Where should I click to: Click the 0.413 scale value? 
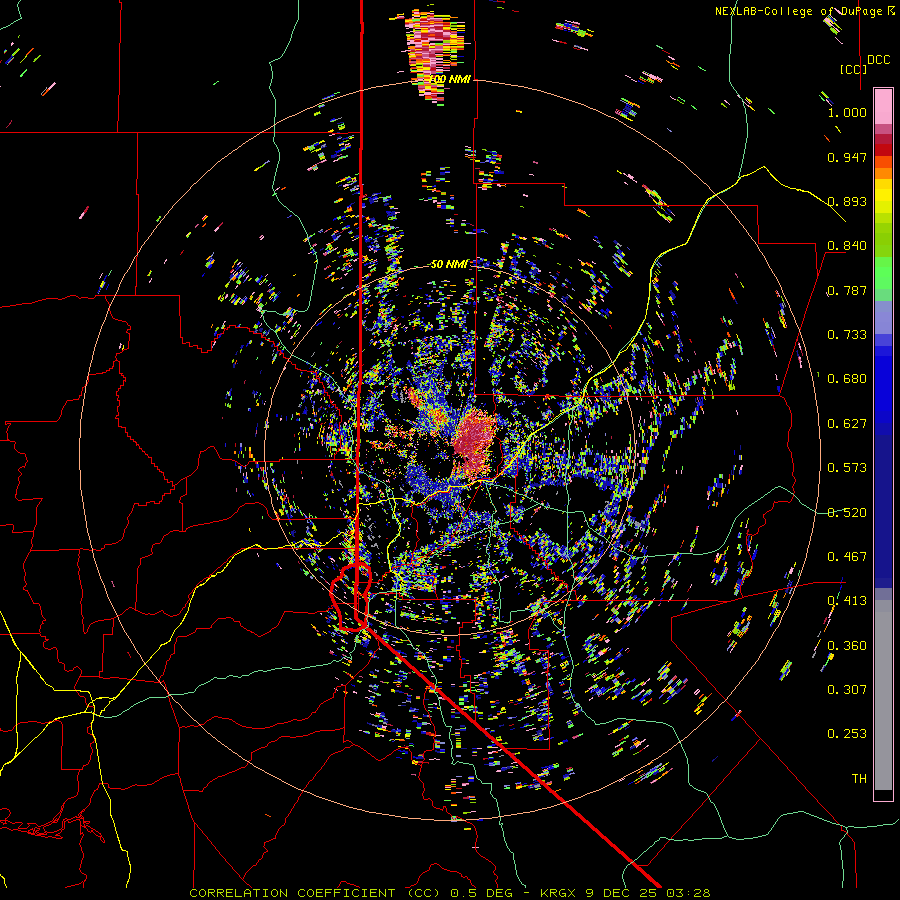pyautogui.click(x=847, y=601)
